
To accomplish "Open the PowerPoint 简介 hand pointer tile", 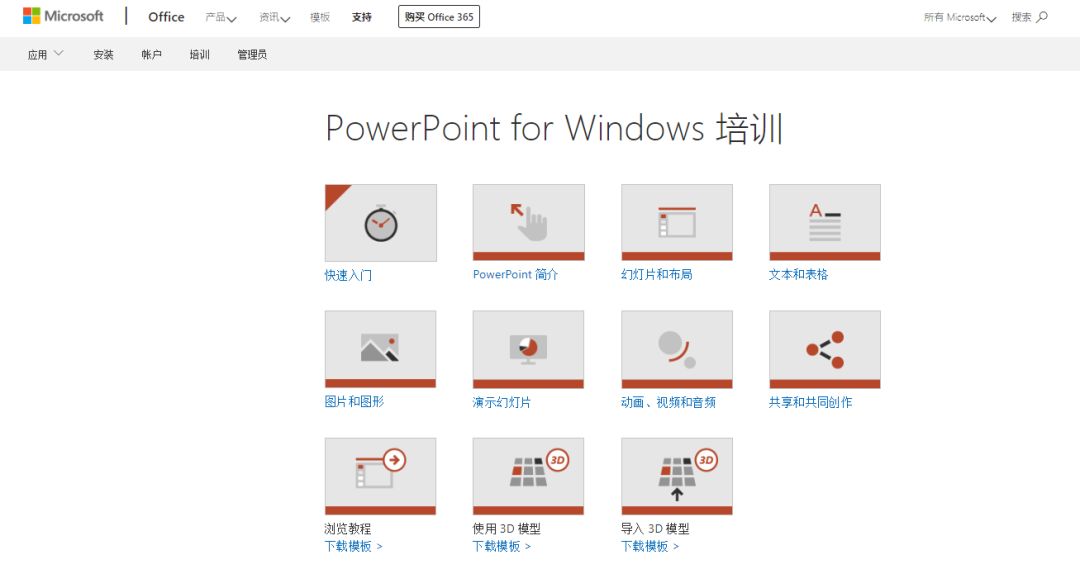I will click(x=528, y=222).
